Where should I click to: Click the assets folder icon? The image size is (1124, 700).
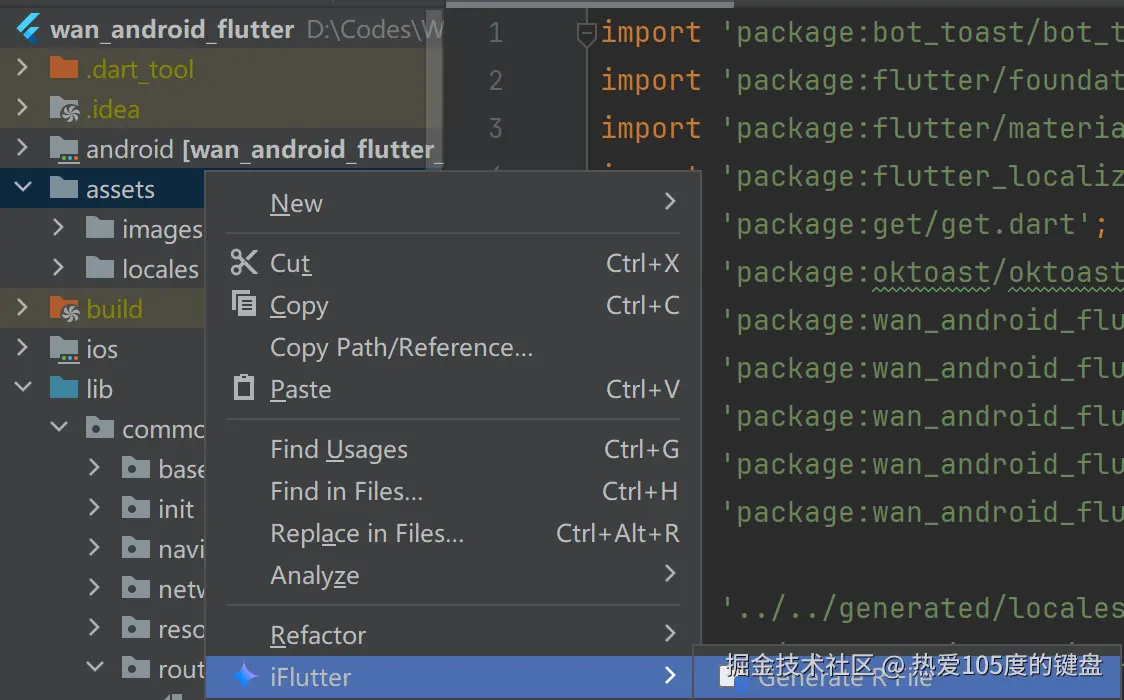pos(64,188)
